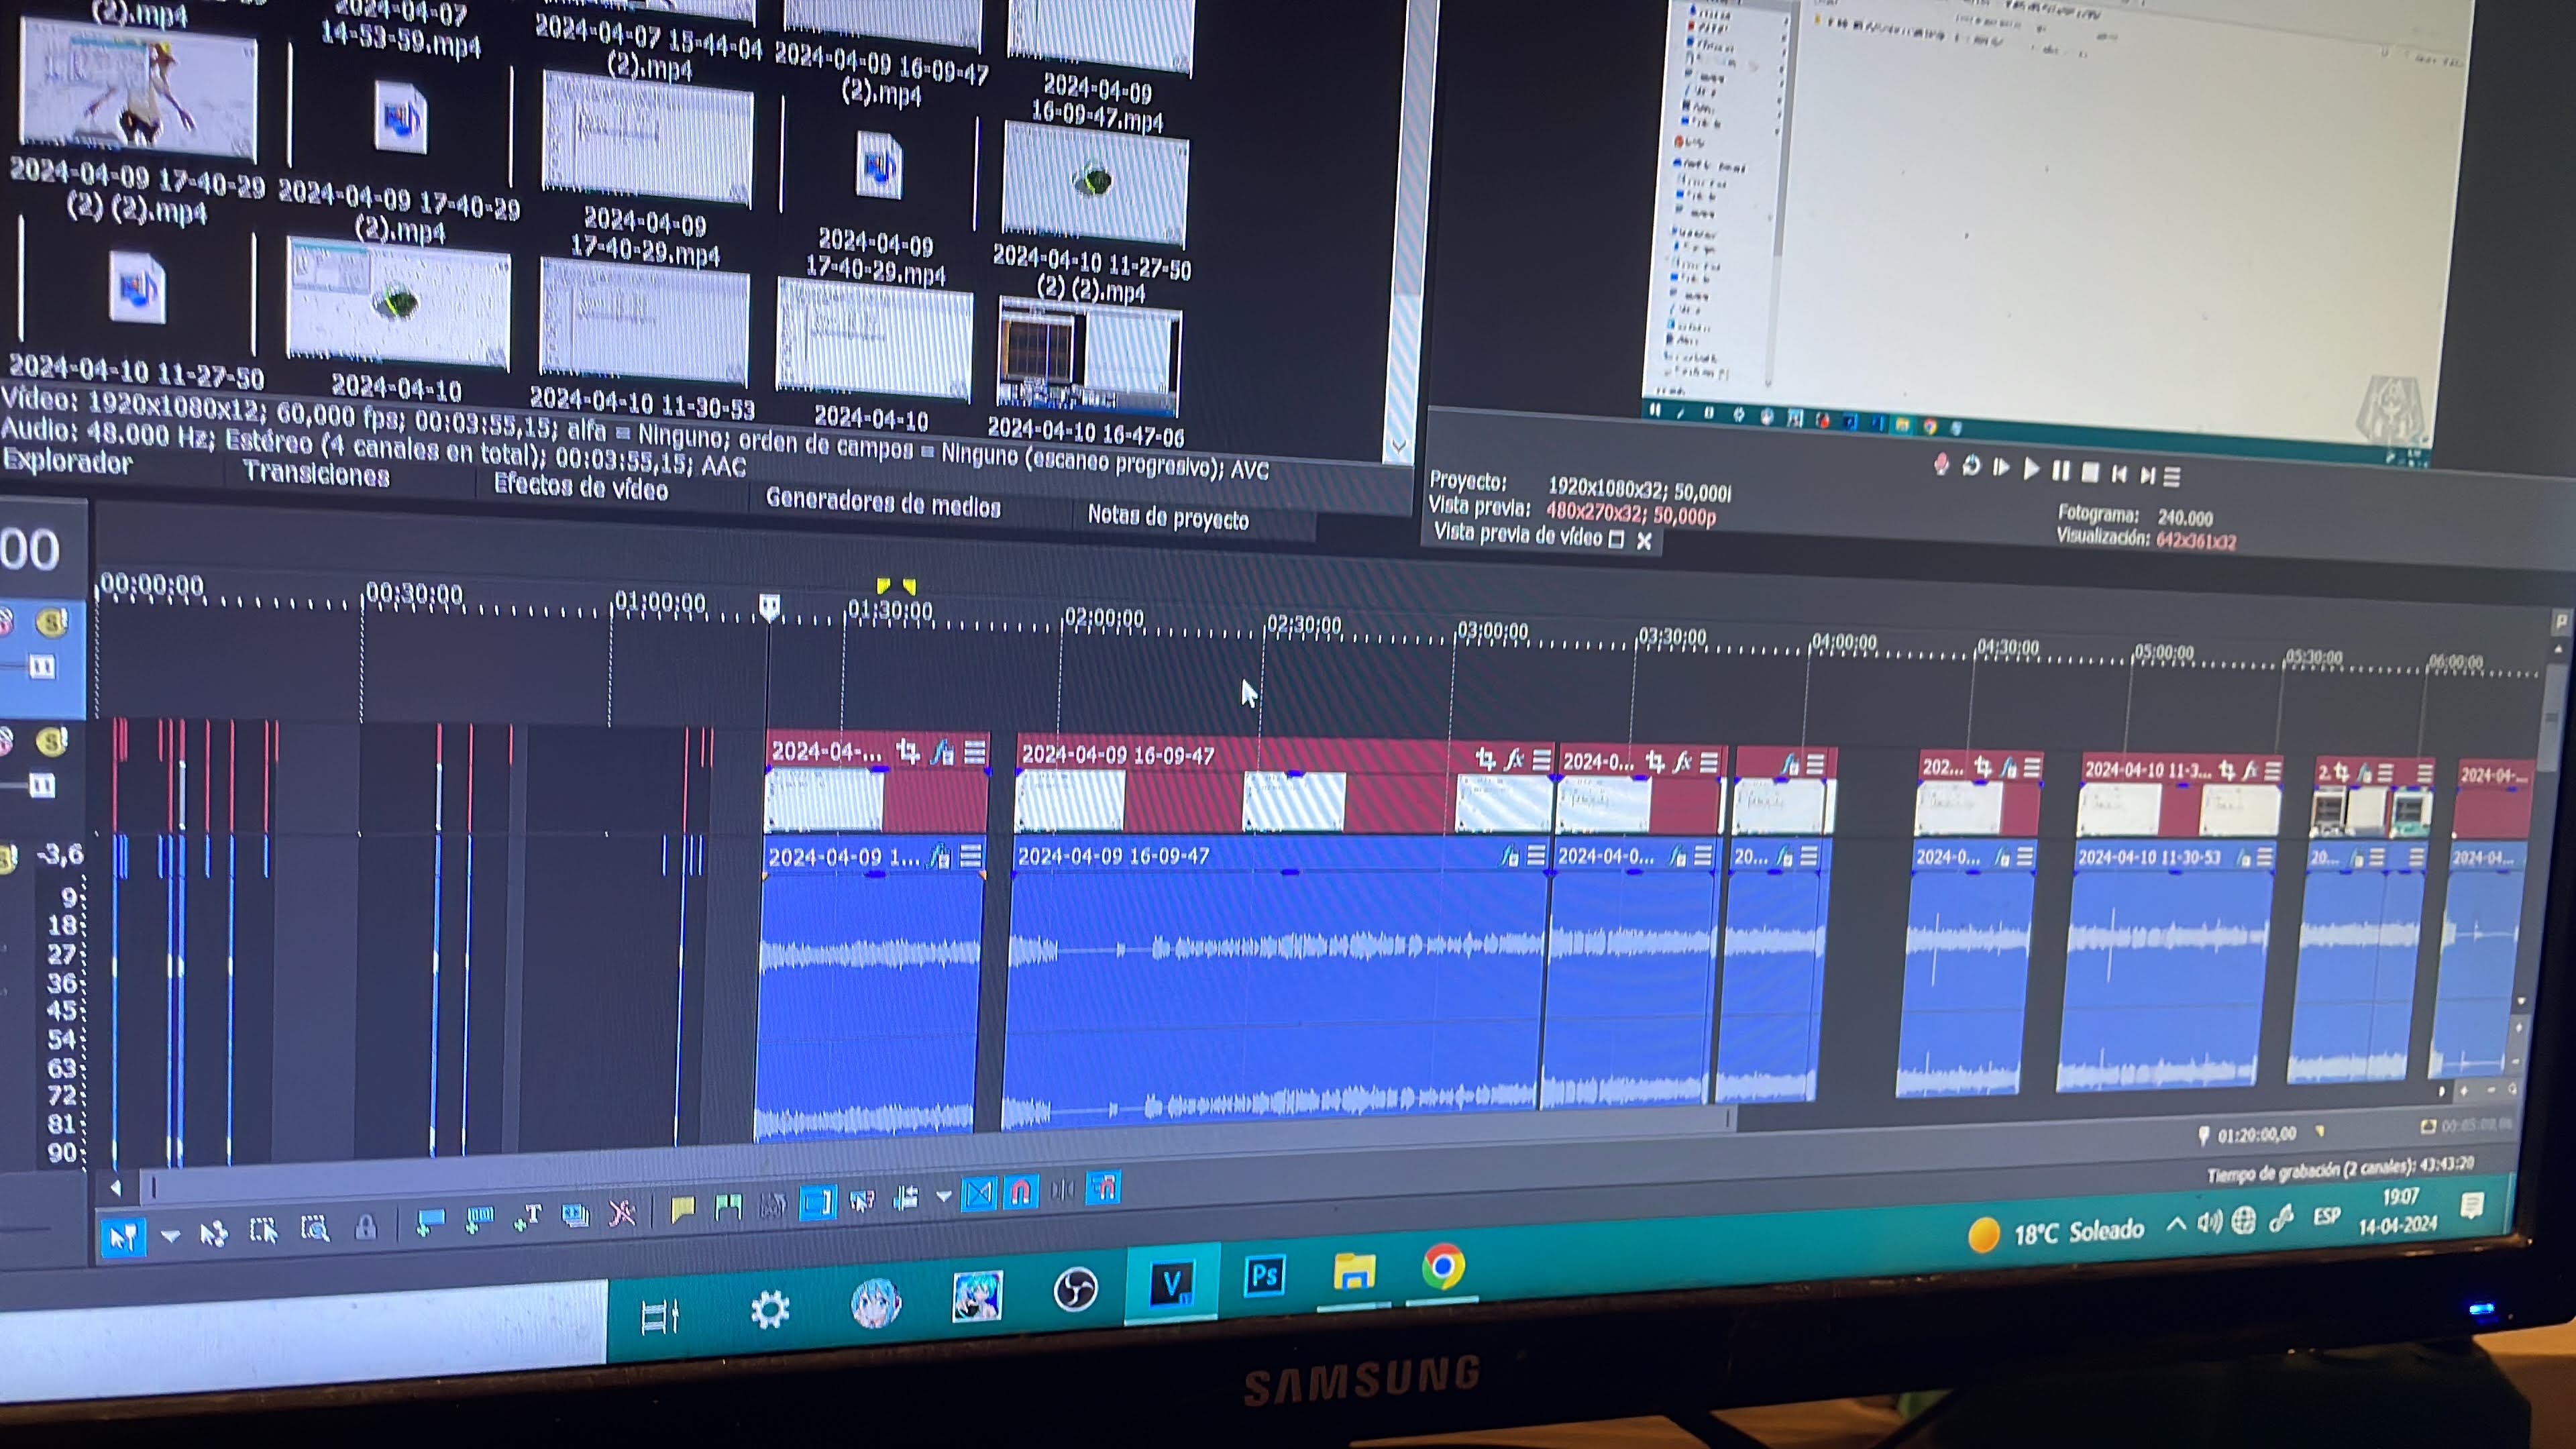Toggle the Auto Ripple icon
This screenshot has width=2576, height=1449.
pos(906,1198)
